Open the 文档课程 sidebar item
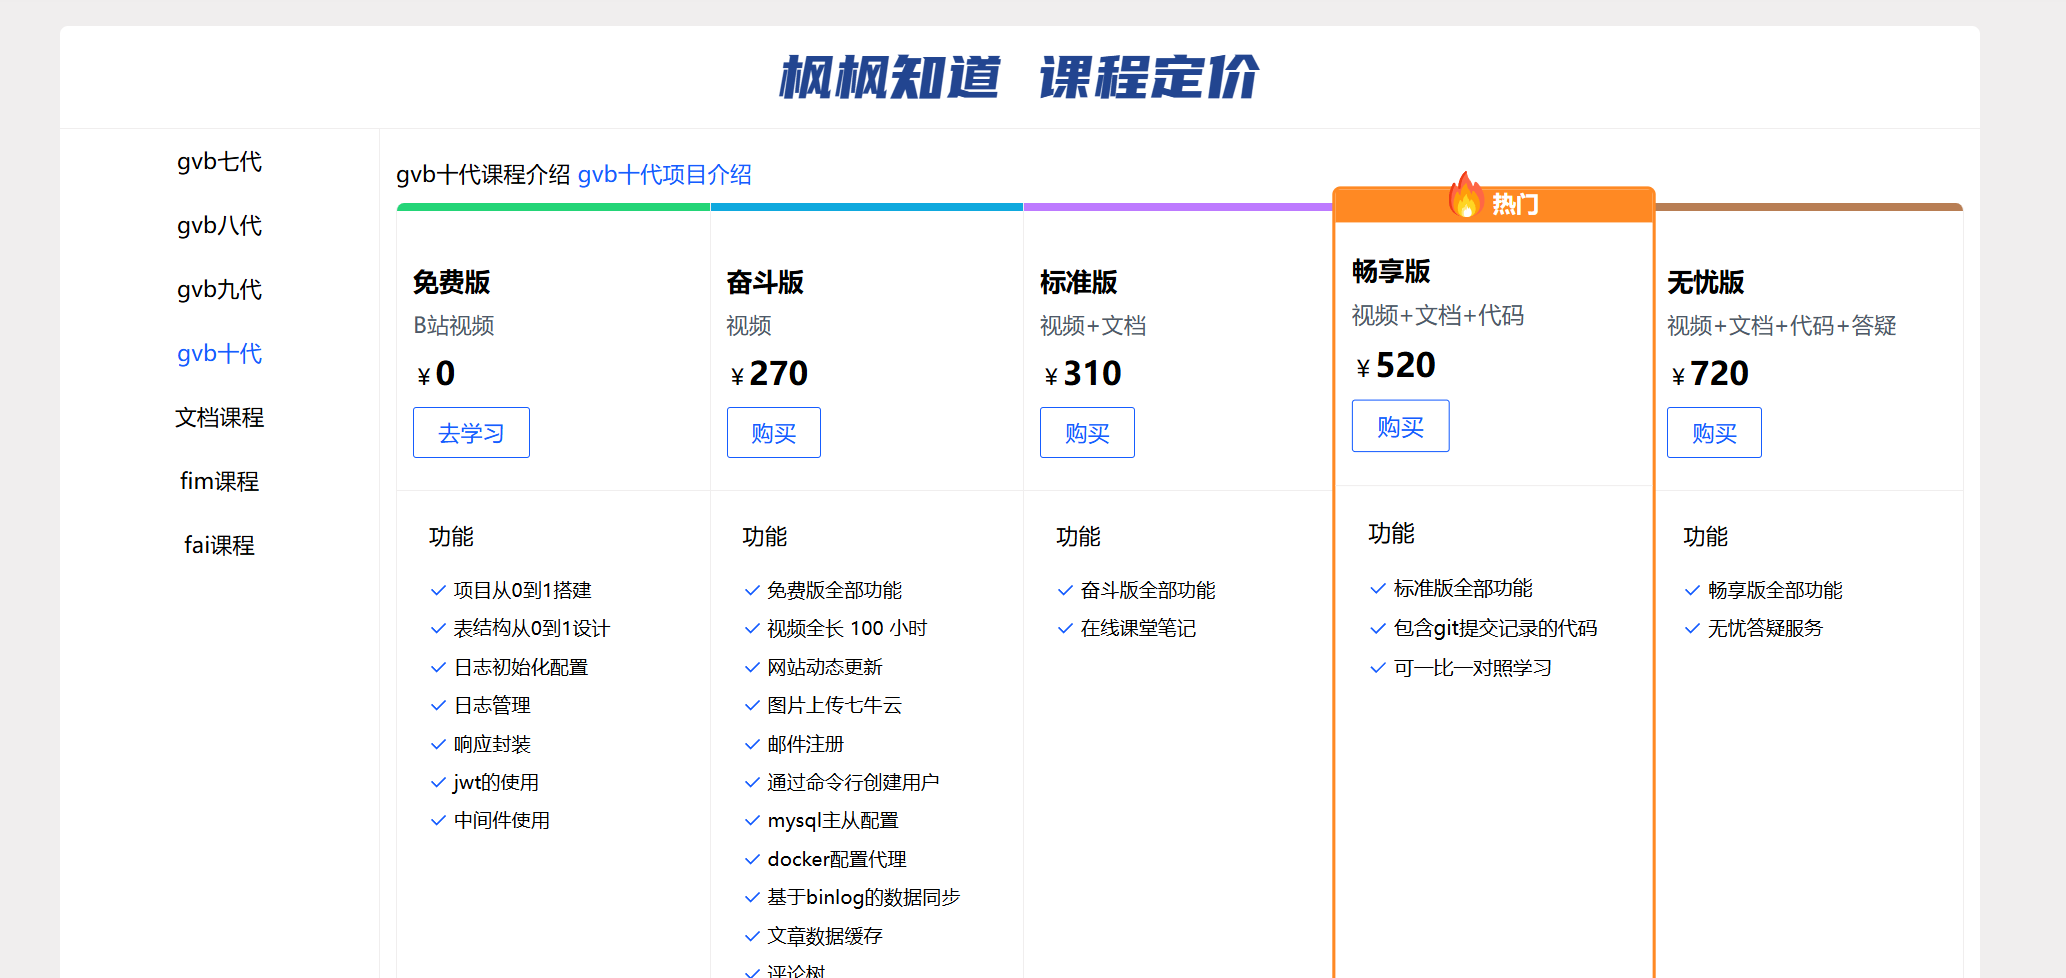 pos(219,418)
